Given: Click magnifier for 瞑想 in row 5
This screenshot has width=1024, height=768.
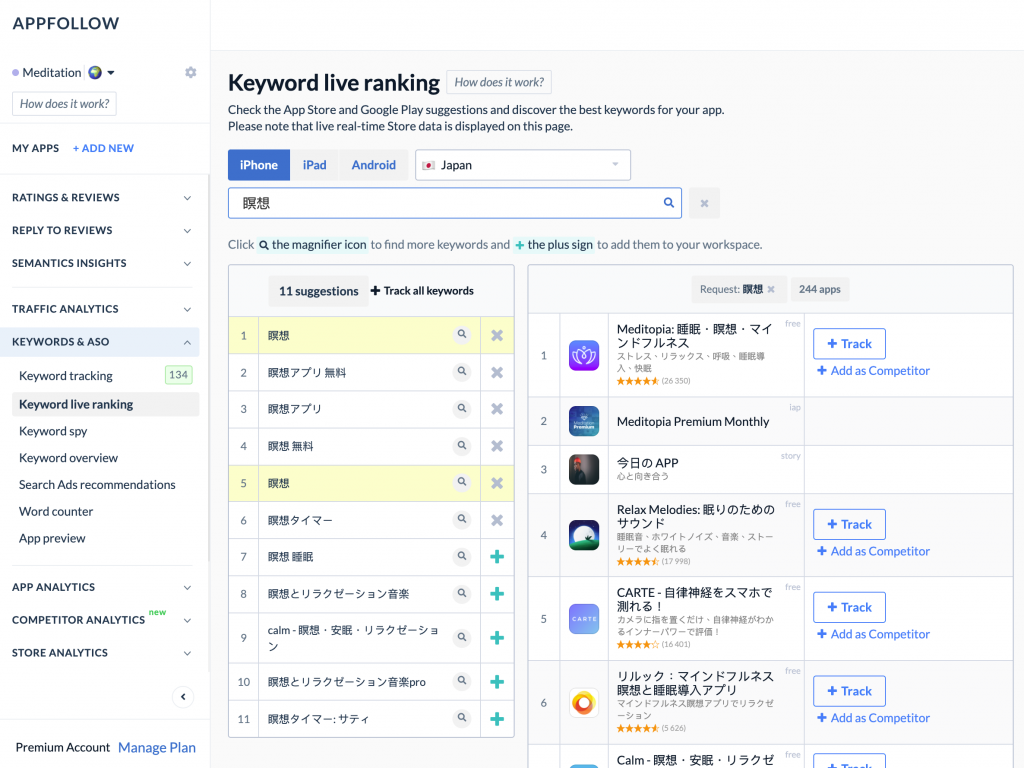Looking at the screenshot, I should pyautogui.click(x=462, y=482).
